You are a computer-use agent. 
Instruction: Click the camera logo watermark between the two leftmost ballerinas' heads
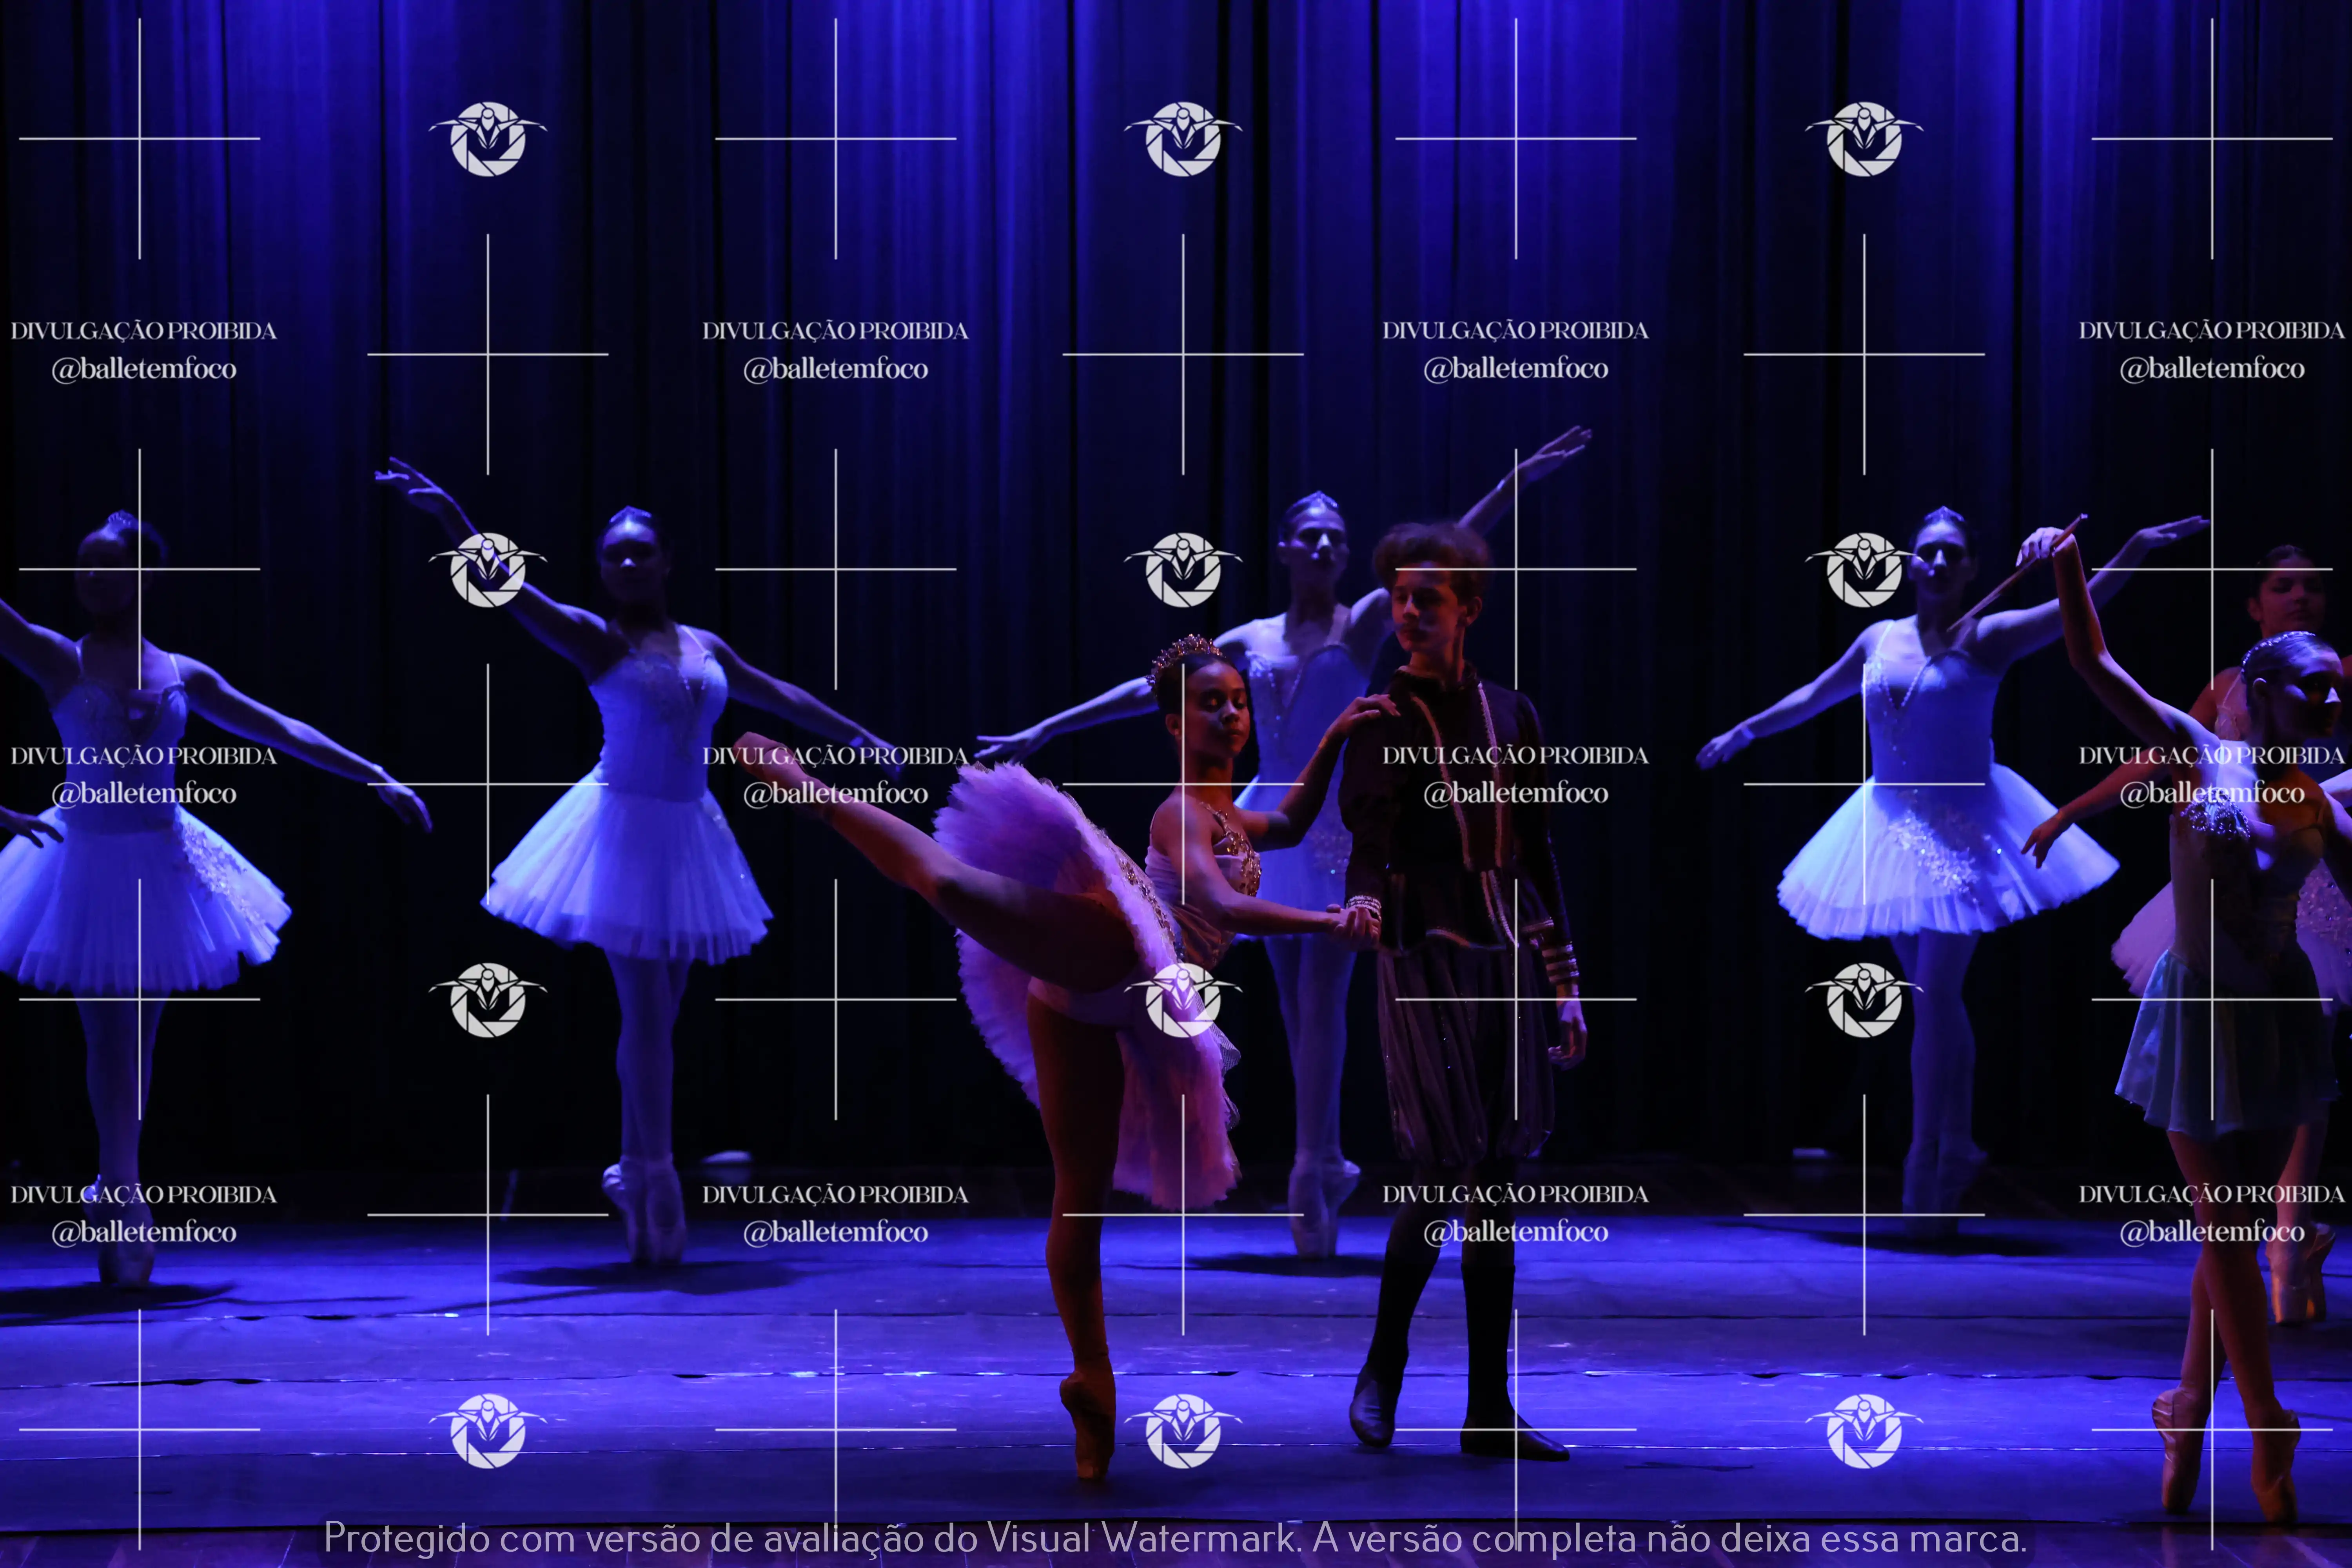488,569
